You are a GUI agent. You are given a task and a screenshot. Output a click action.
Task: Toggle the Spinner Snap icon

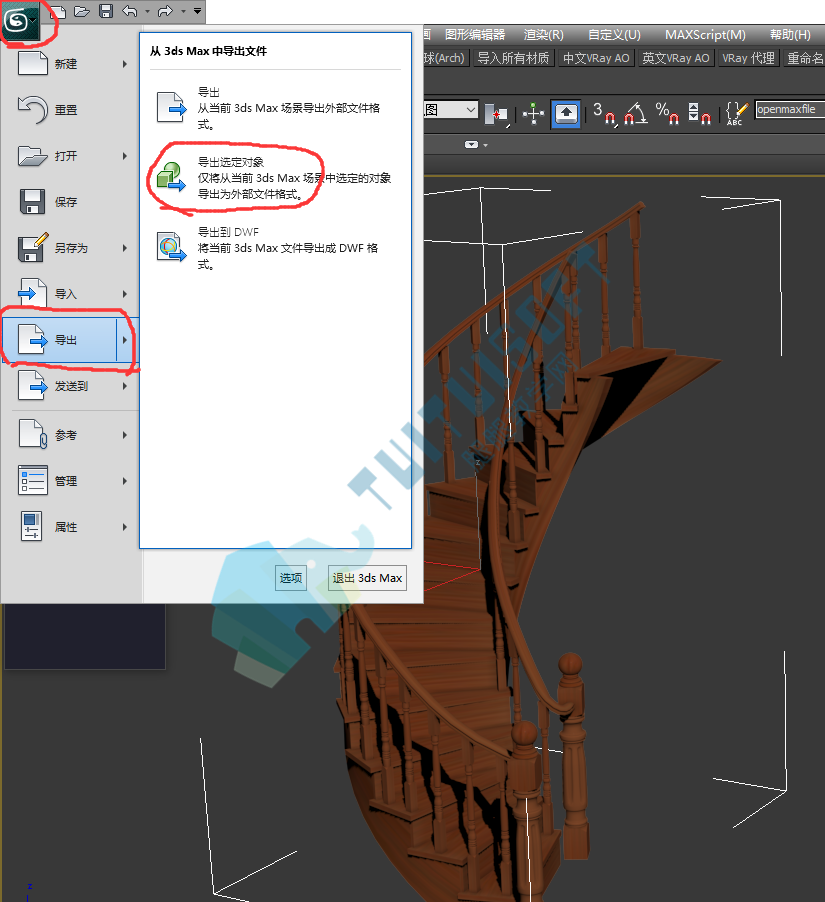coord(699,113)
